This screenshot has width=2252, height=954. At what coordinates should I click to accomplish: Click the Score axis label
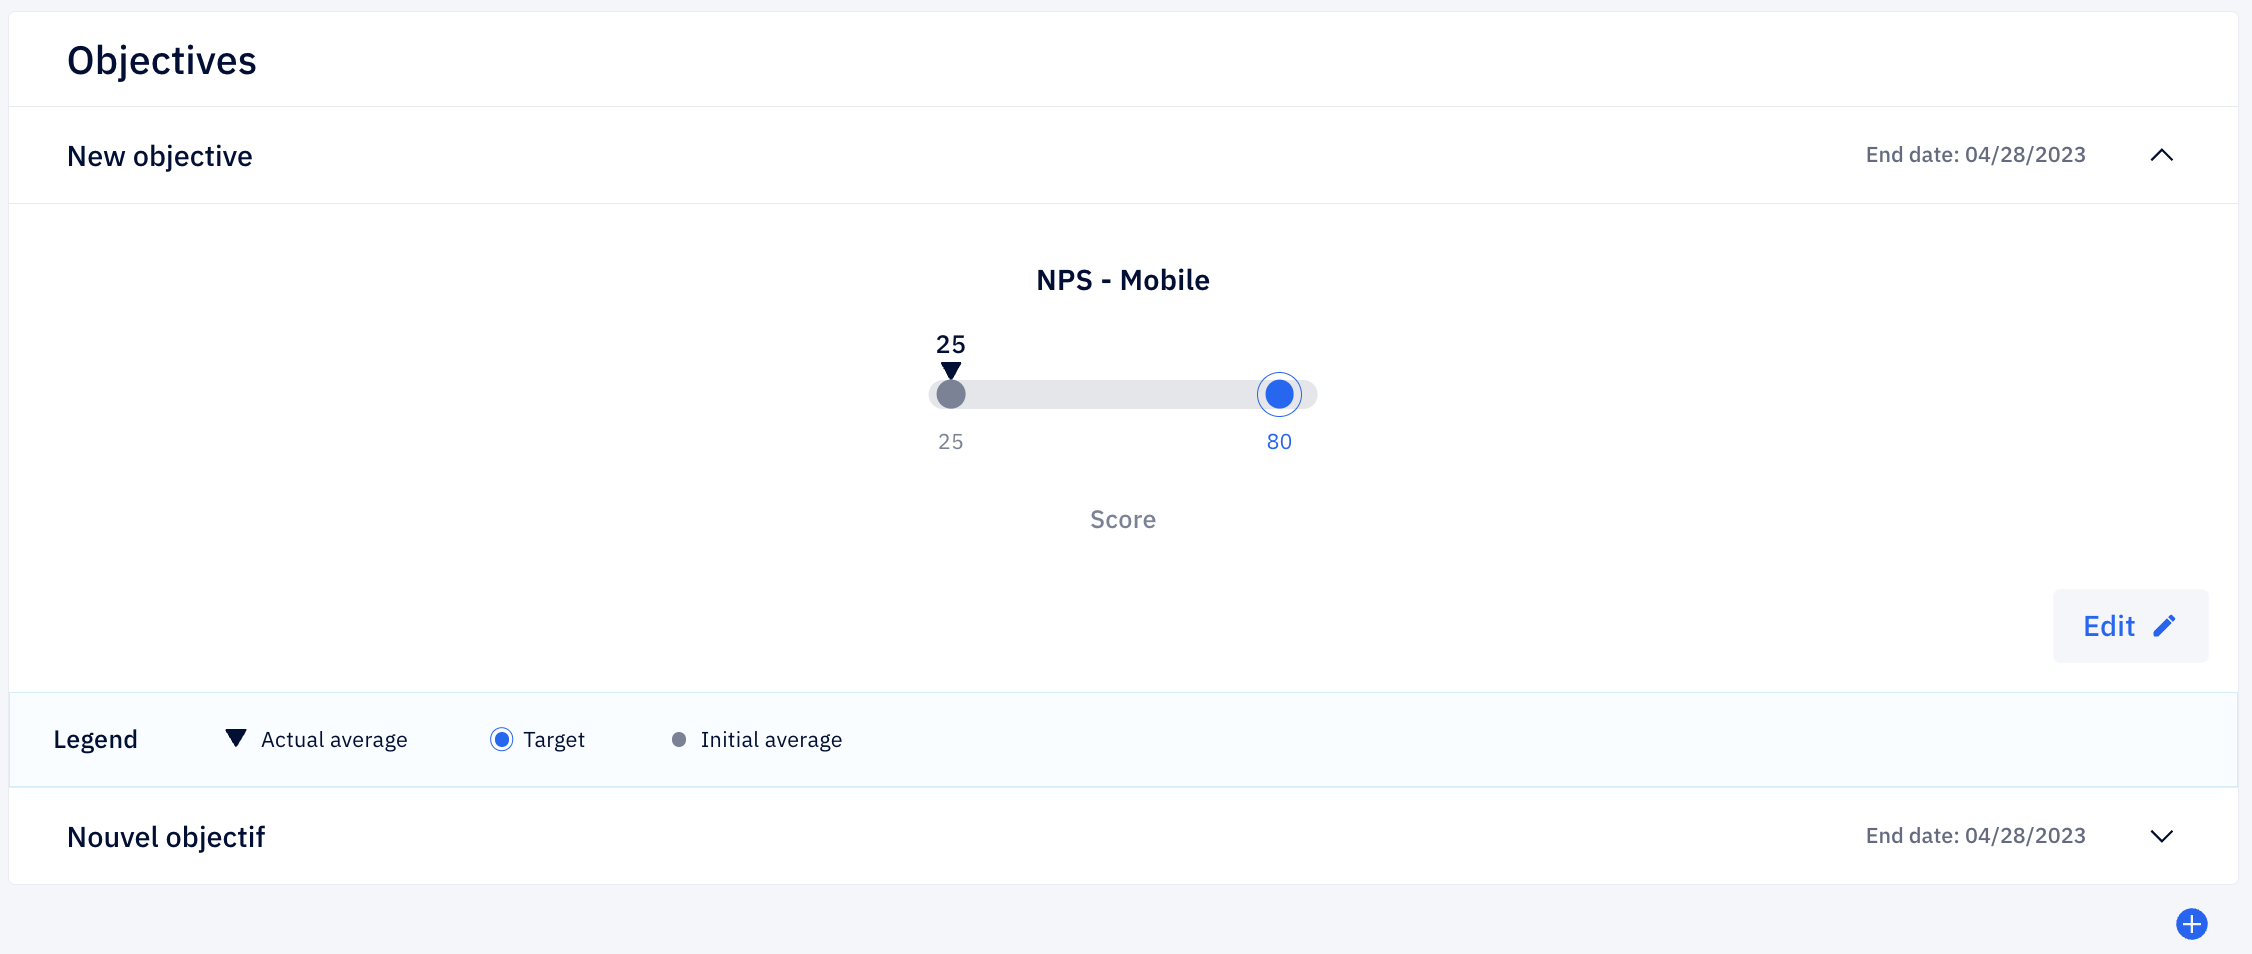(1123, 520)
